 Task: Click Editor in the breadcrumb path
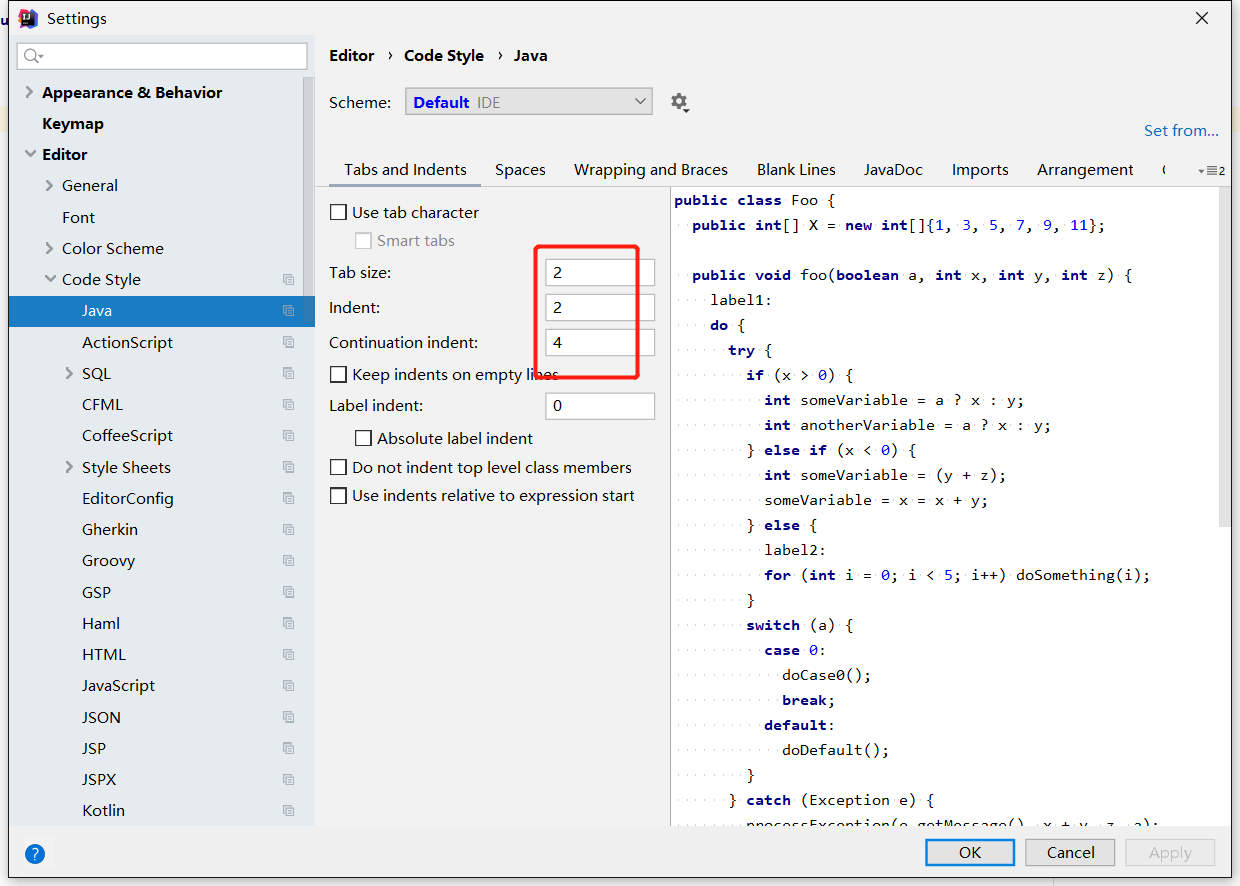(352, 56)
